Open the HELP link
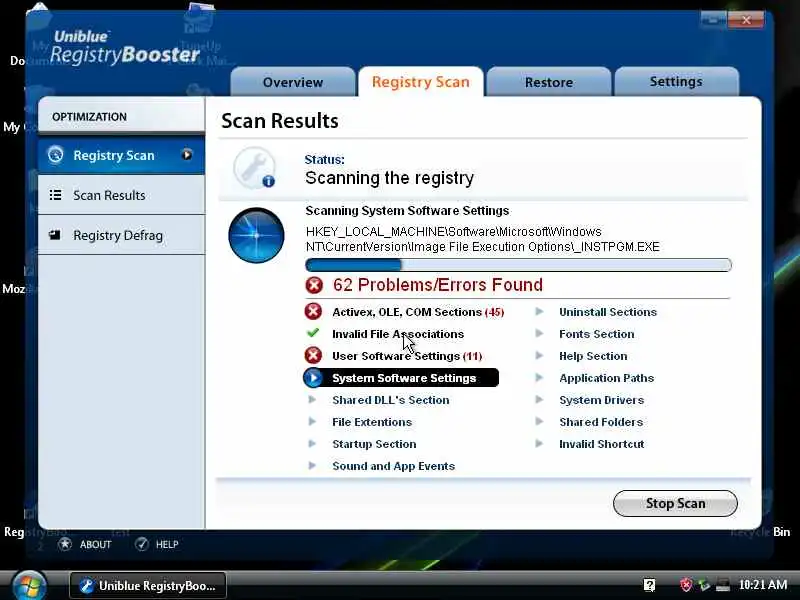 167,544
